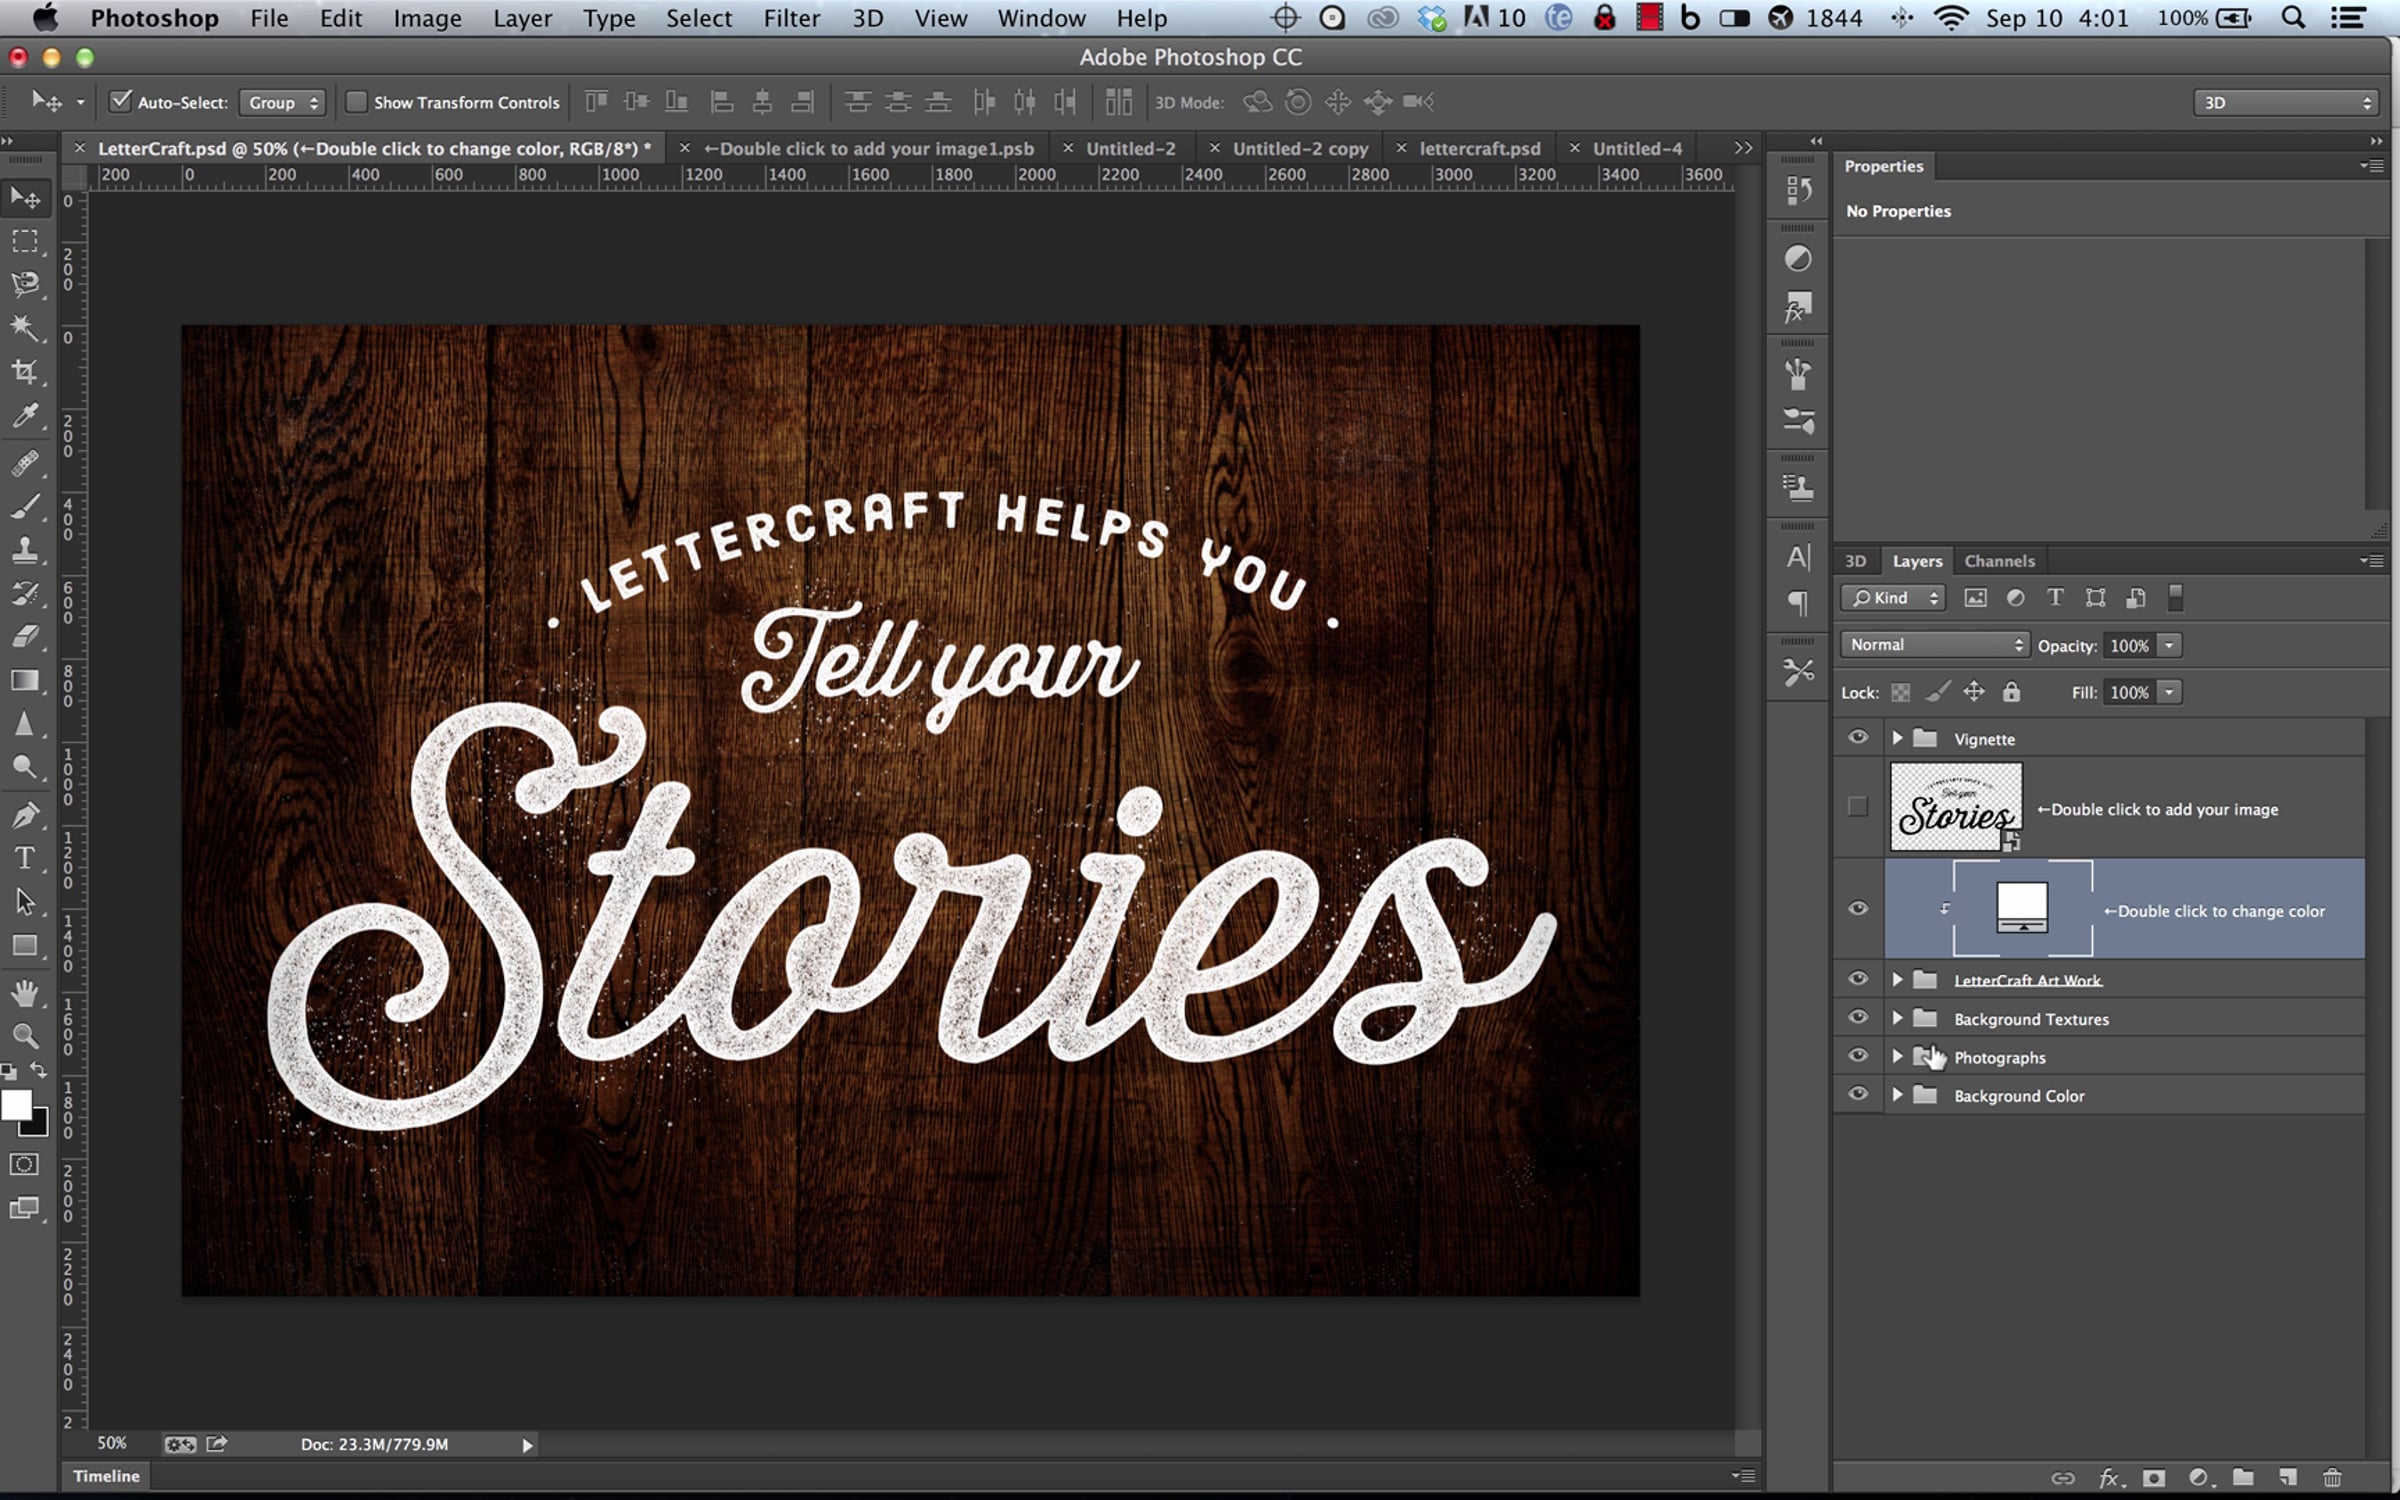Select the Eraser tool

tap(25, 636)
